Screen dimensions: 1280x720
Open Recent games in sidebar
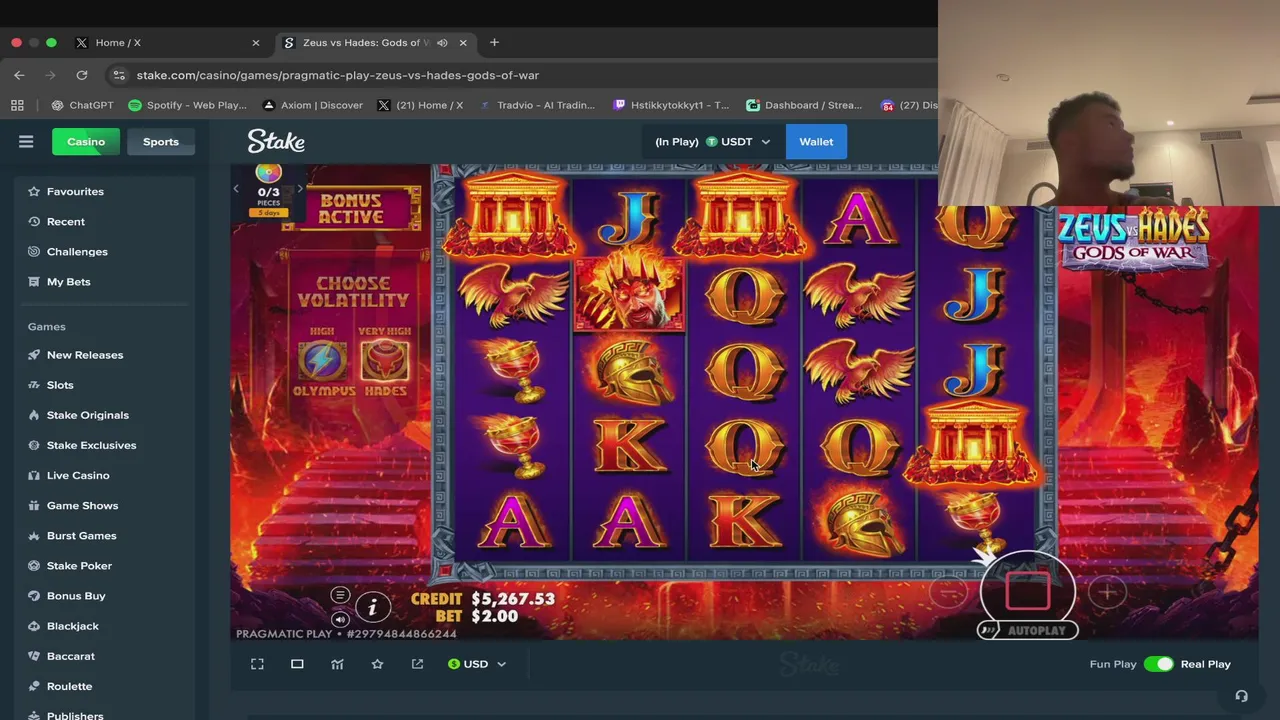[x=66, y=221]
